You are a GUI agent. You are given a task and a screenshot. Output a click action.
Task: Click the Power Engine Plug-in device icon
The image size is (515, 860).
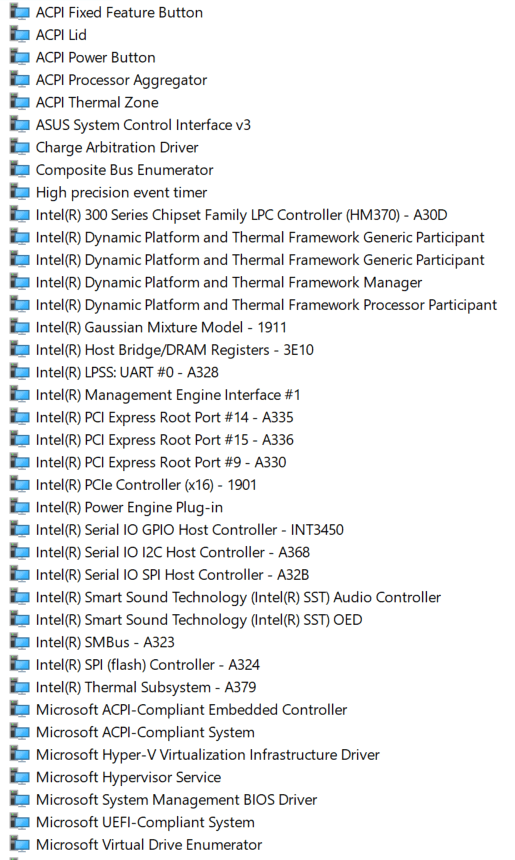click(20, 507)
